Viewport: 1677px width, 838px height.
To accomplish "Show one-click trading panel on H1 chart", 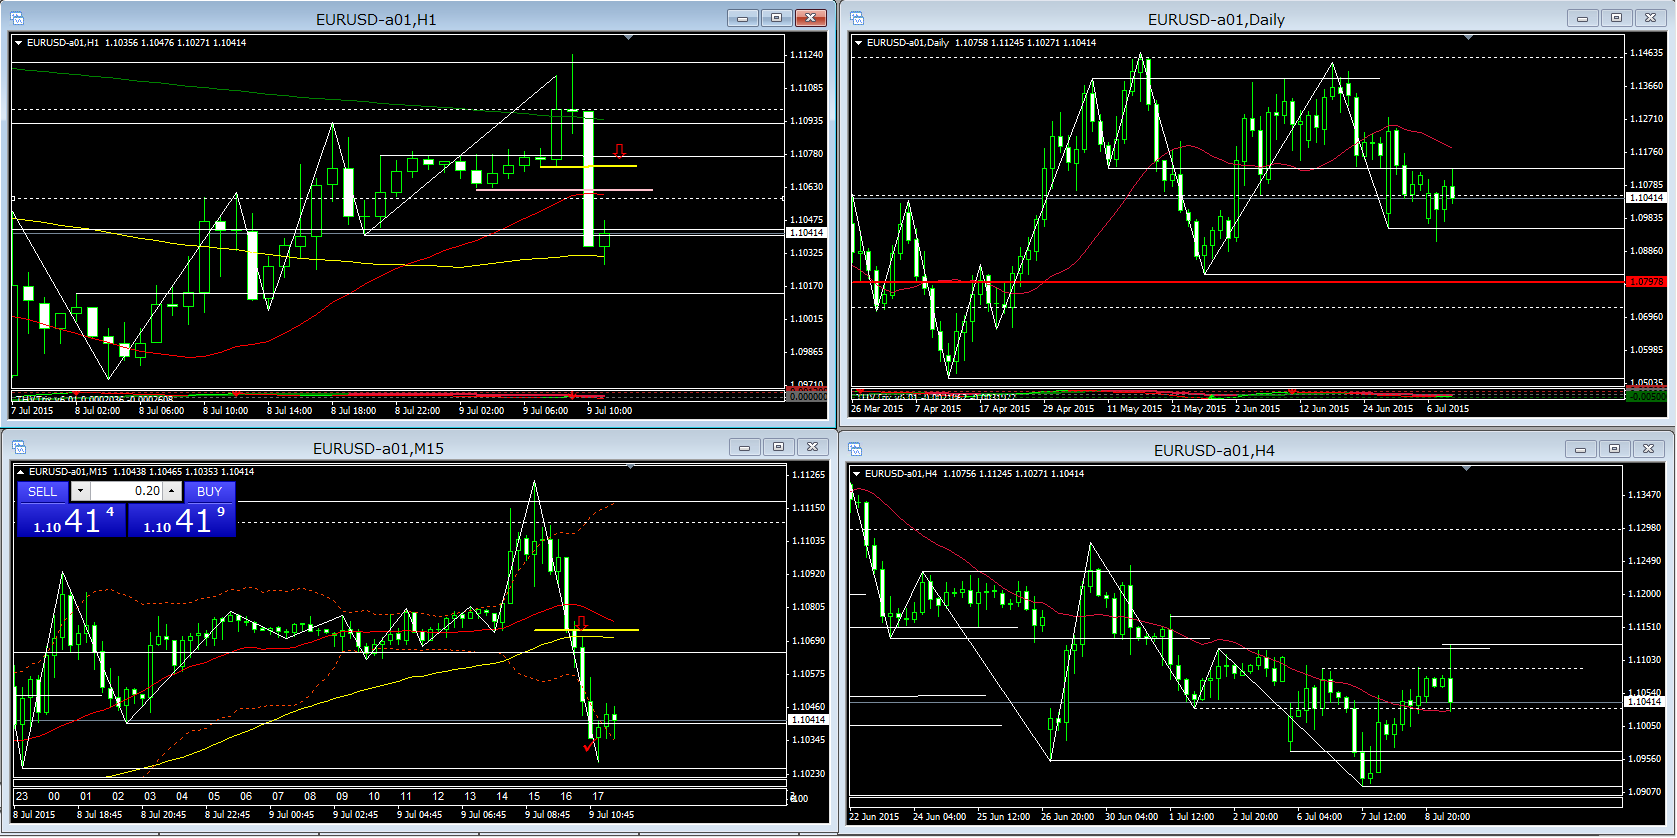I will point(19,43).
